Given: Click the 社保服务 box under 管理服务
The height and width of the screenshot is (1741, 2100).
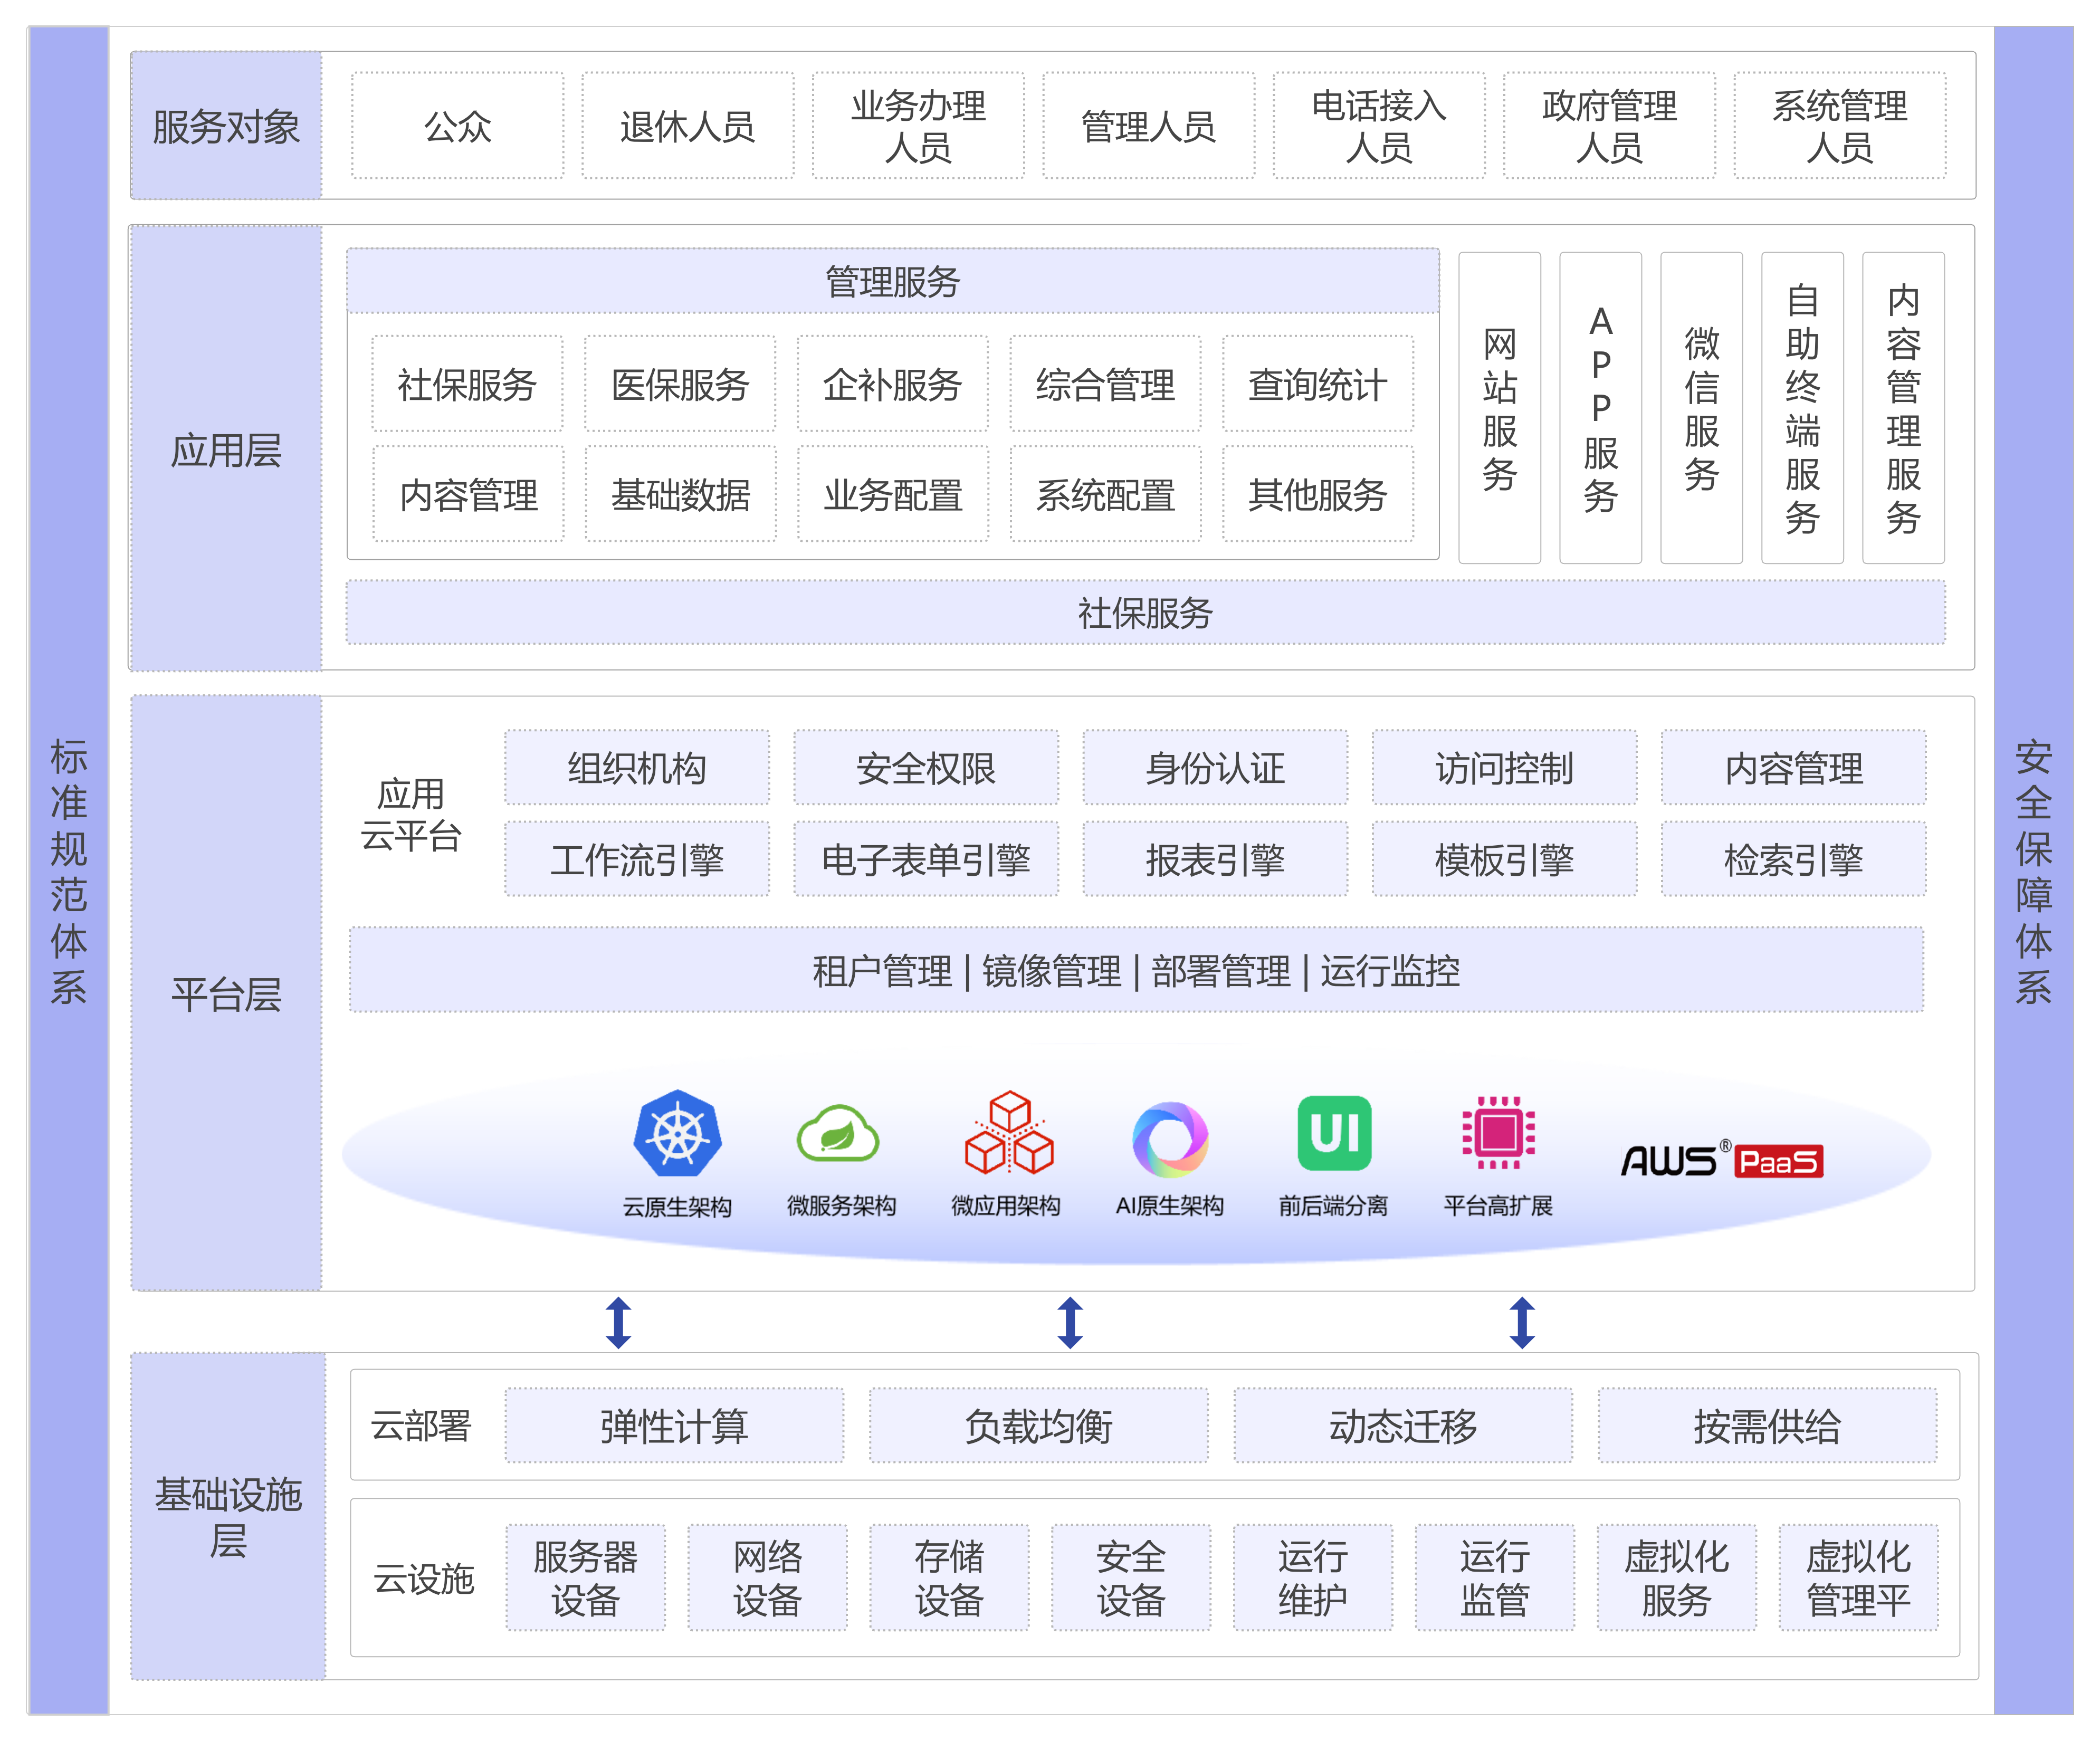Looking at the screenshot, I should coord(467,384).
